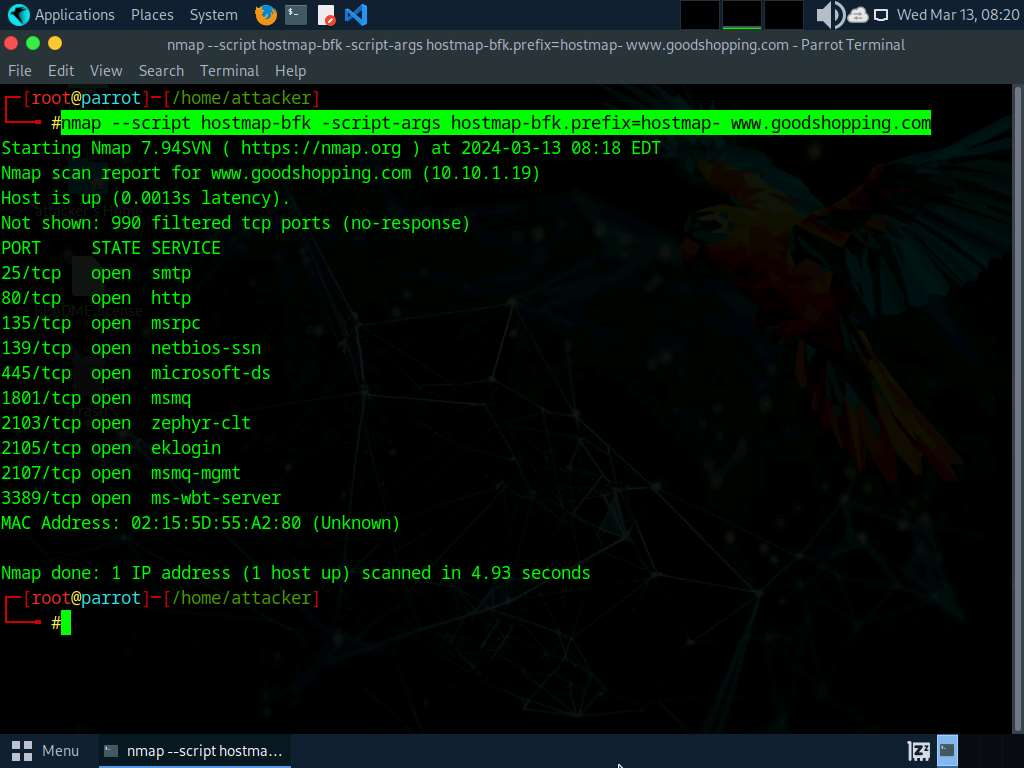The width and height of the screenshot is (1024, 768).
Task: Open the Terminal menu in the menu bar
Action: [229, 71]
